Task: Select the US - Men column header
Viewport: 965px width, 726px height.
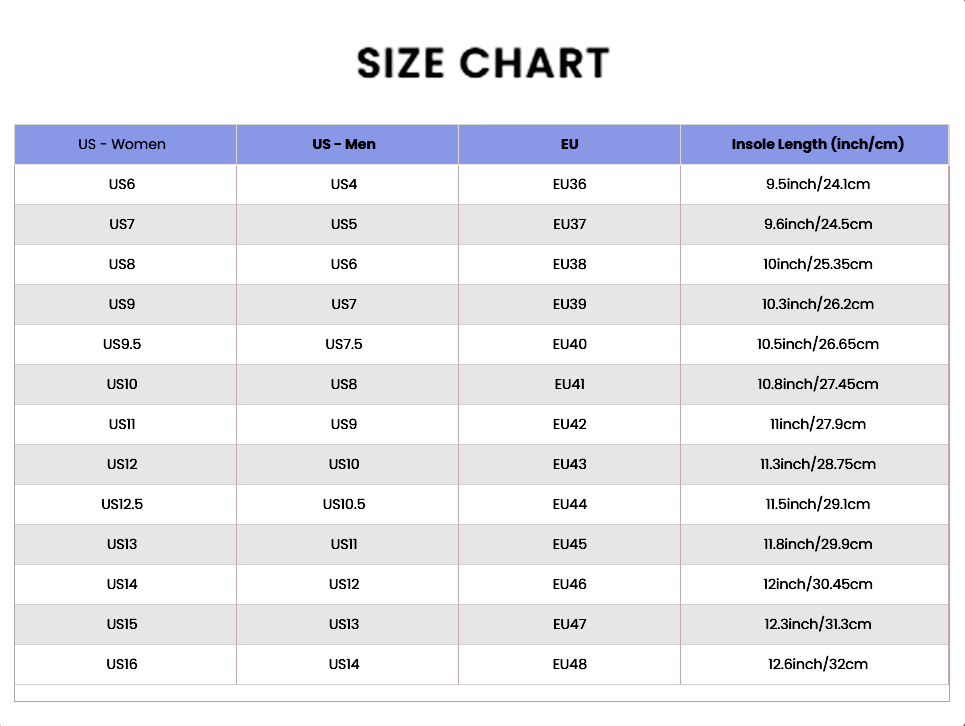Action: coord(344,144)
